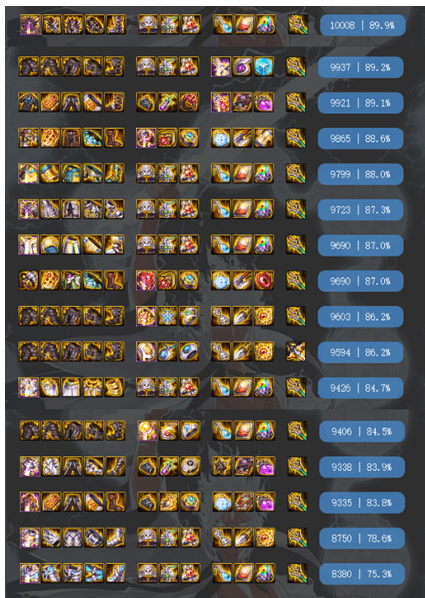Select the rainbow stone in the 8380 row

pos(265,573)
